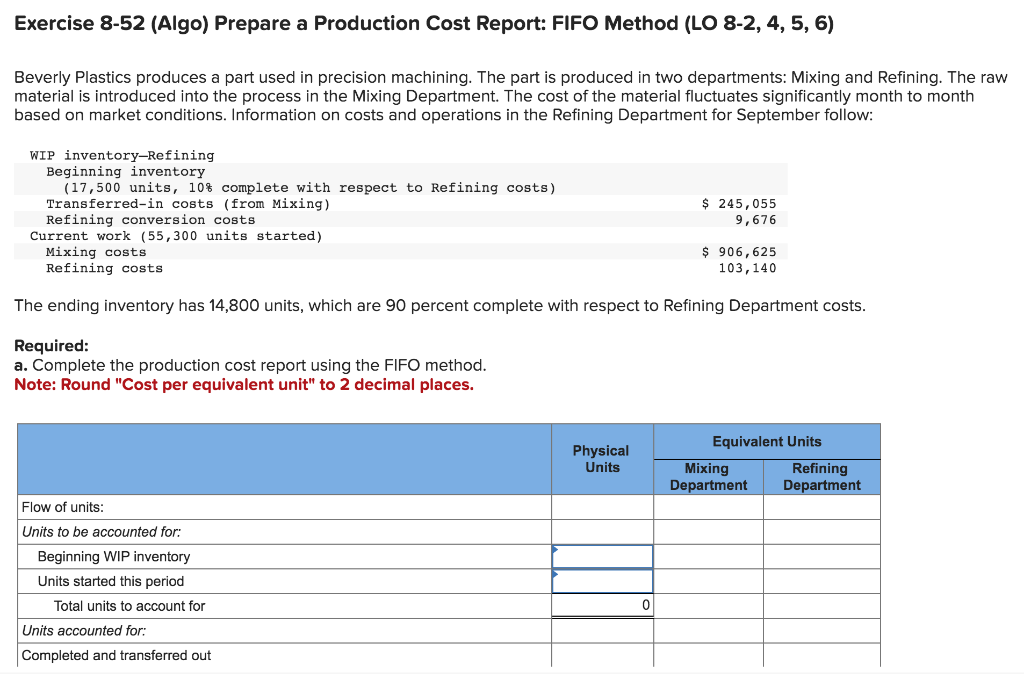Viewport: 1024px width, 679px height.
Task: Click the Refining equivalent units cell for Units started
Action: click(x=821, y=581)
